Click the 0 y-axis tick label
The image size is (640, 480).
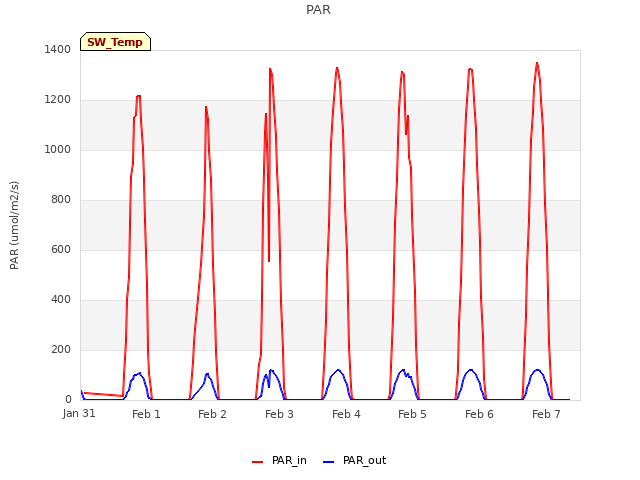click(68, 400)
